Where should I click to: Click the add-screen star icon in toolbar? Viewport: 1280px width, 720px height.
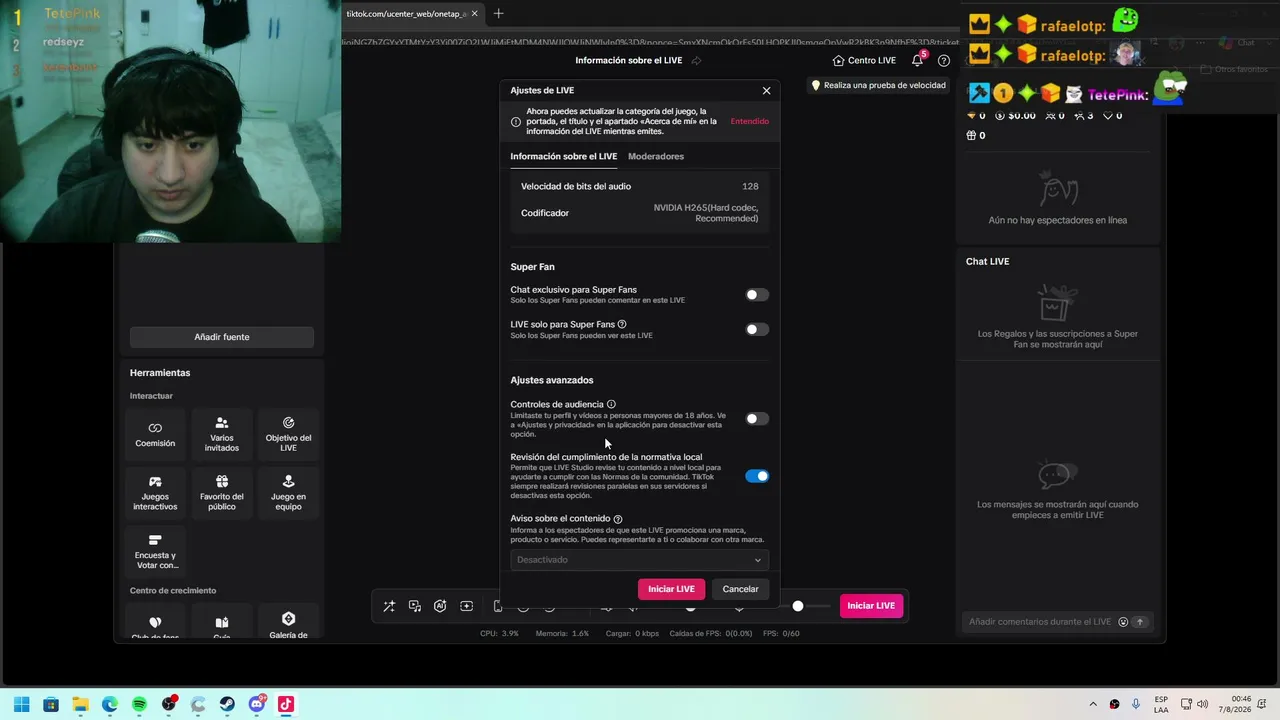pyautogui.click(x=466, y=606)
